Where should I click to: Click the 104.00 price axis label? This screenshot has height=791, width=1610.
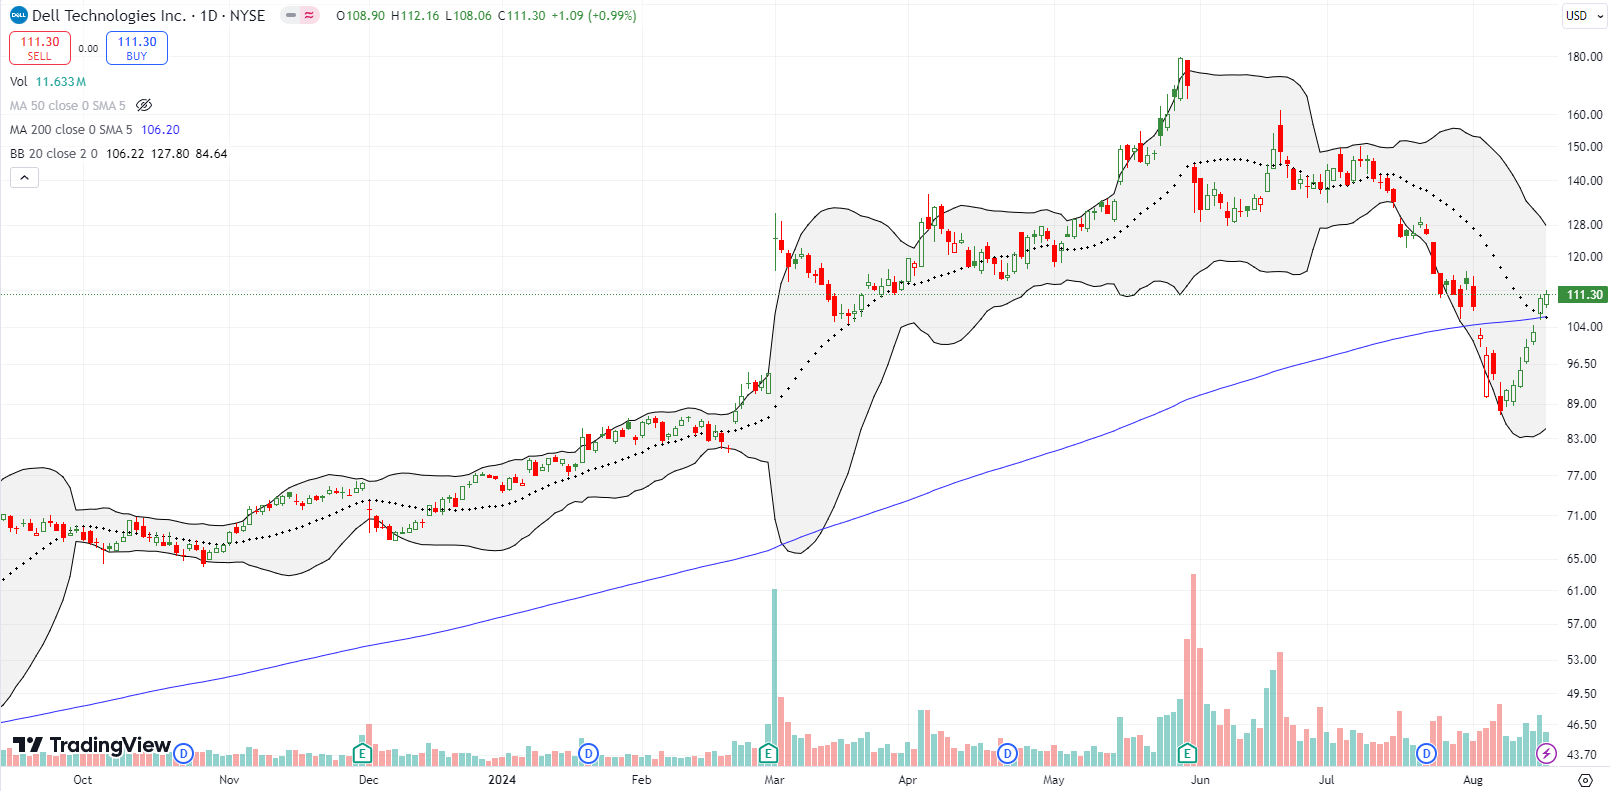[x=1585, y=327]
